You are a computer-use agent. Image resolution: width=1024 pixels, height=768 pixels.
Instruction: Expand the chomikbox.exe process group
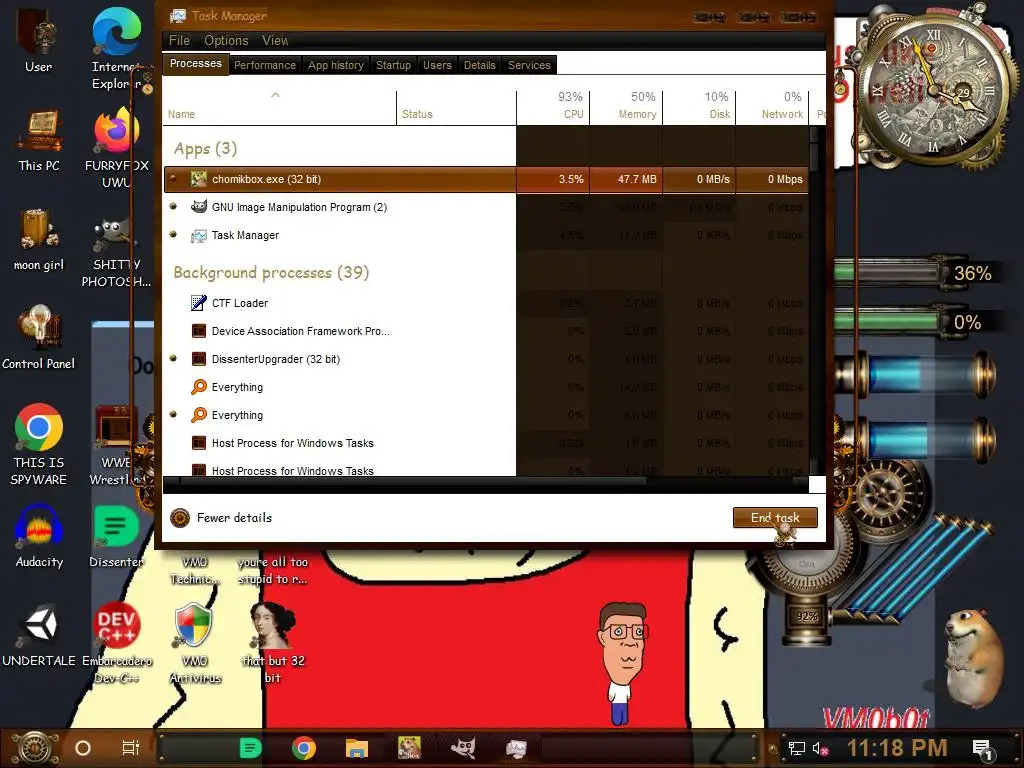point(173,178)
